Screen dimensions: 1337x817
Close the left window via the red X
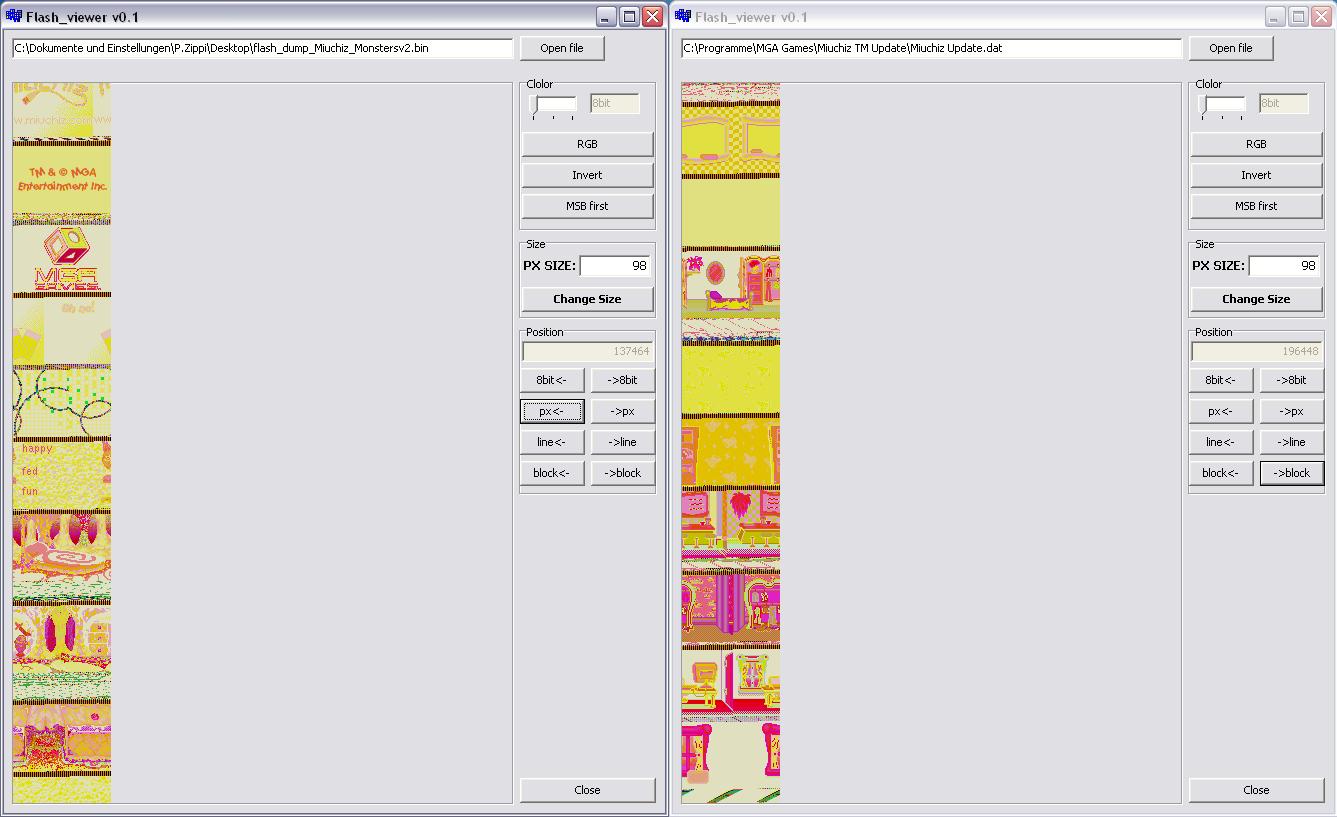click(x=652, y=16)
